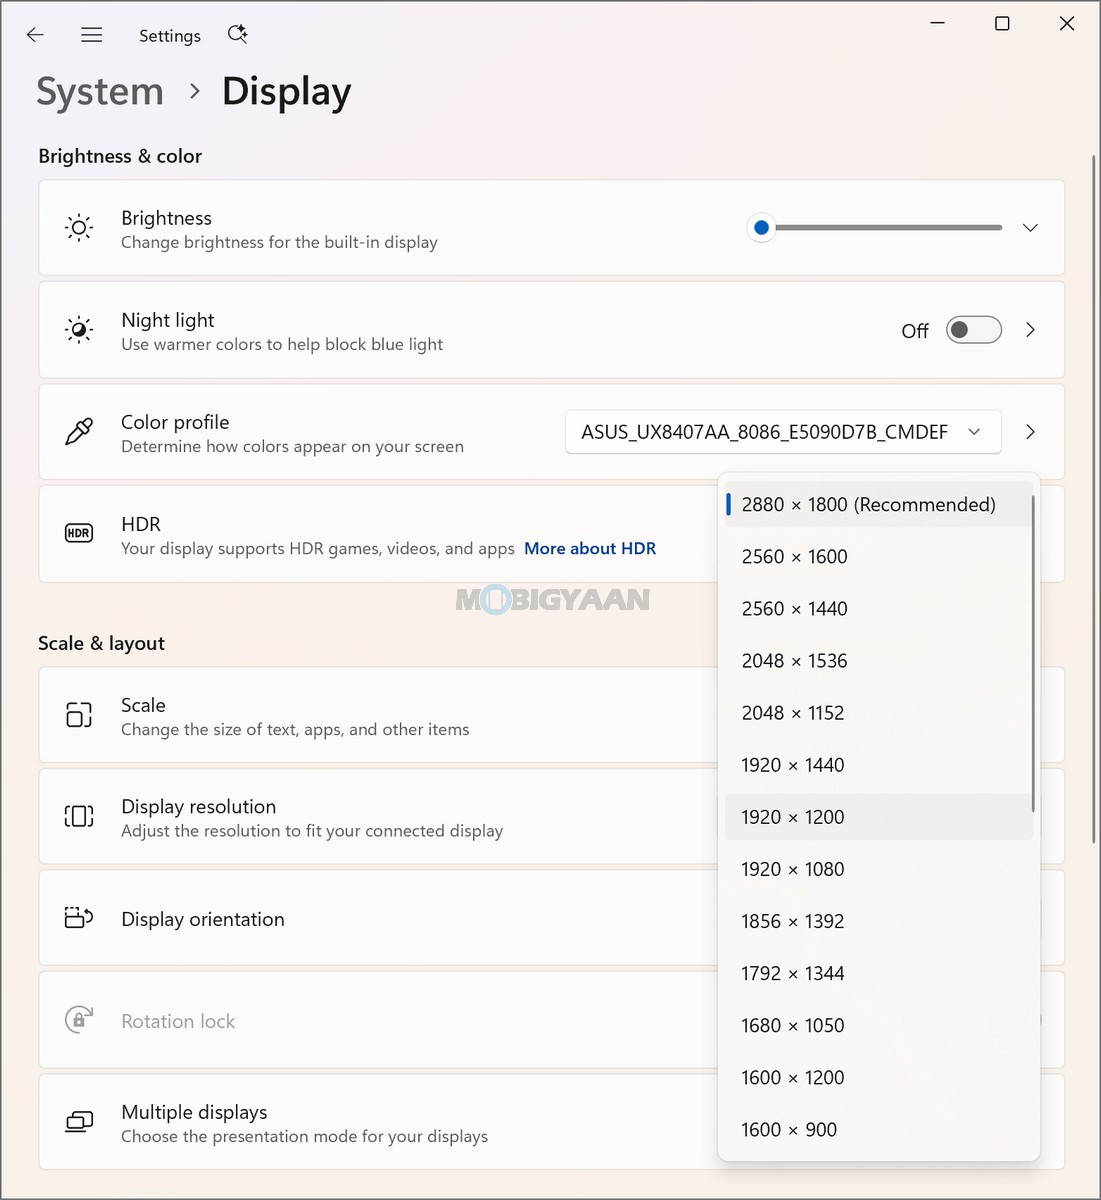Open the HDR settings row
The height and width of the screenshot is (1200, 1101).
[378, 534]
